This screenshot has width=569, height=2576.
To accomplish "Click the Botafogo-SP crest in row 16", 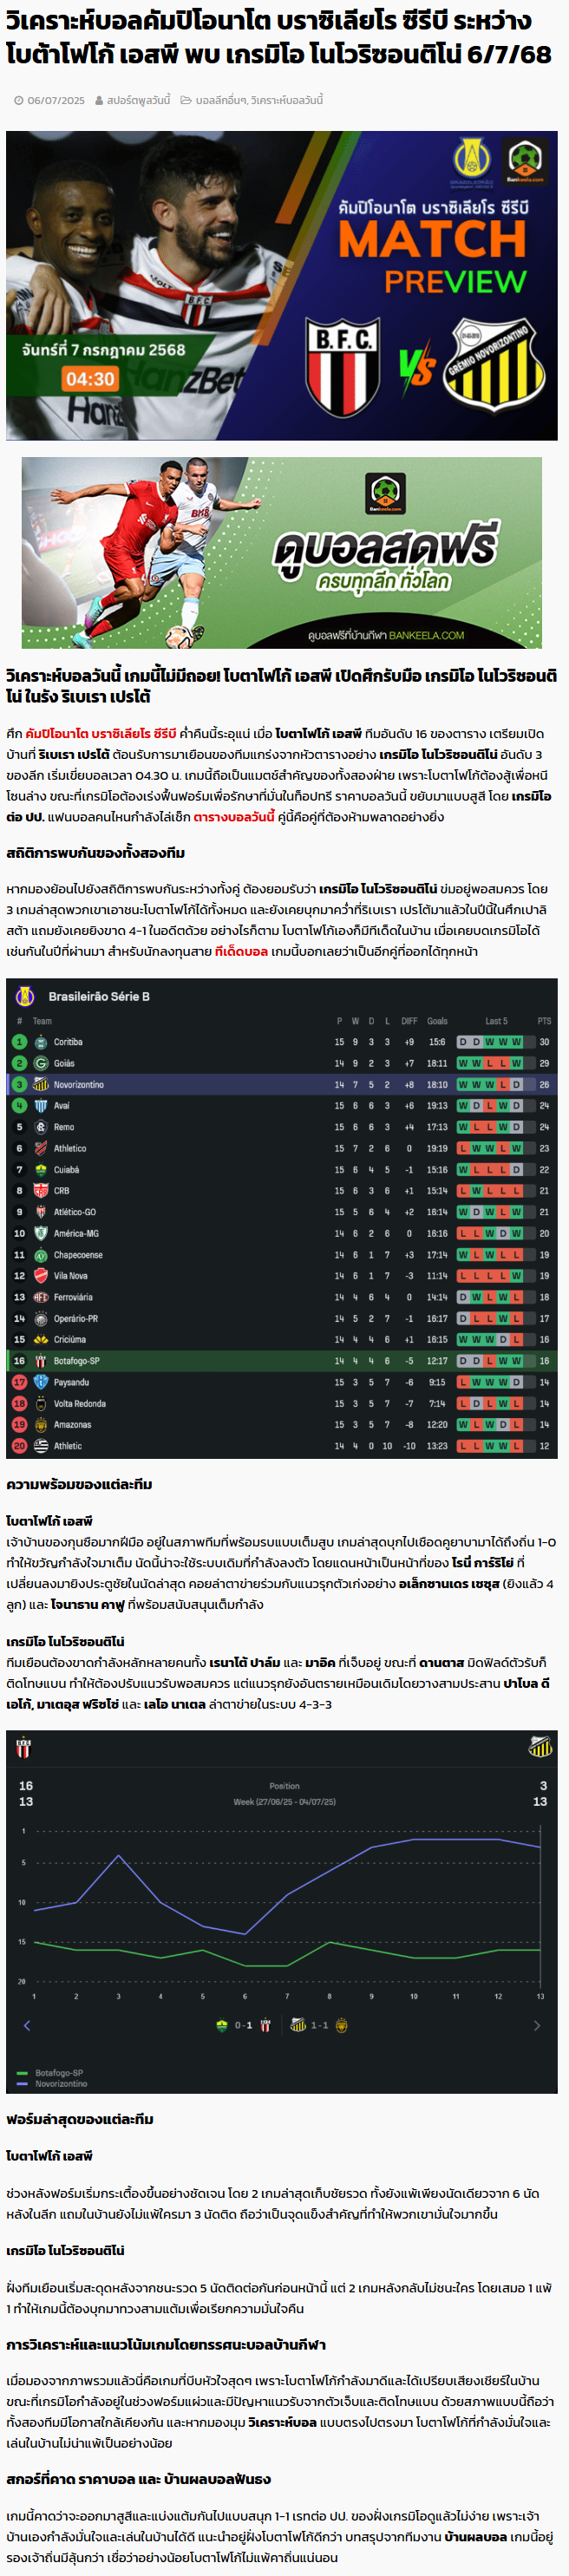I will pyautogui.click(x=41, y=1361).
